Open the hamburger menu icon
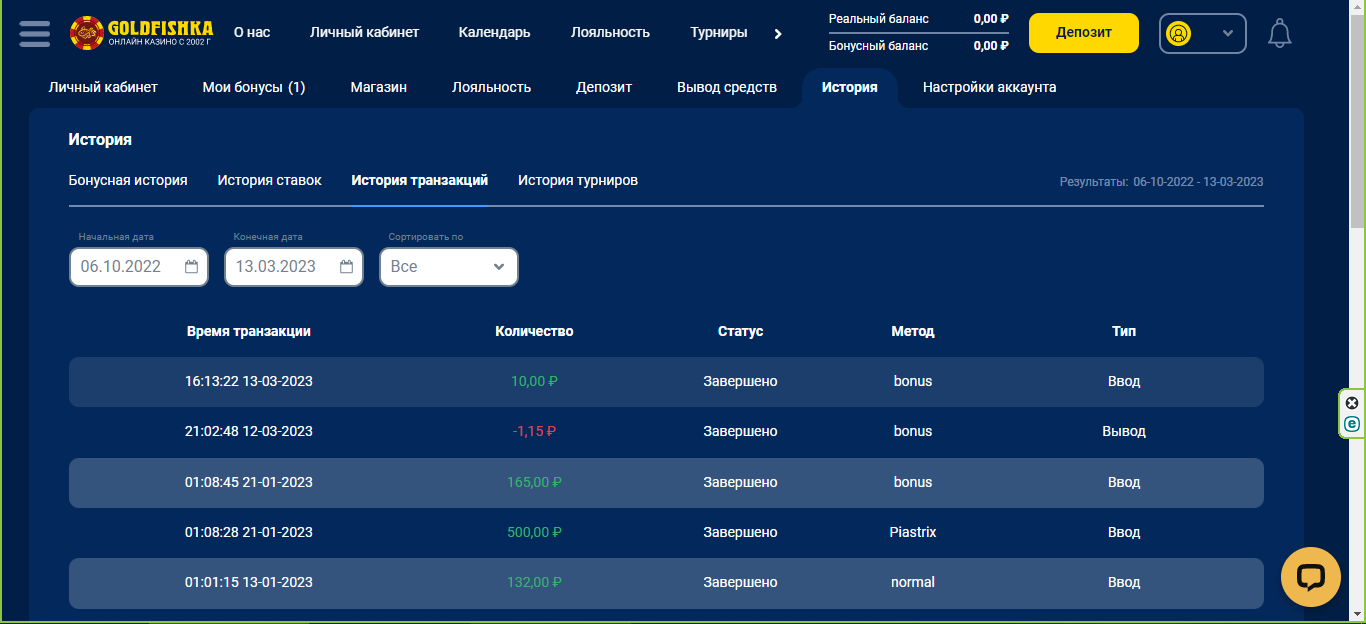Screen dimensions: 1366x624 34,33
